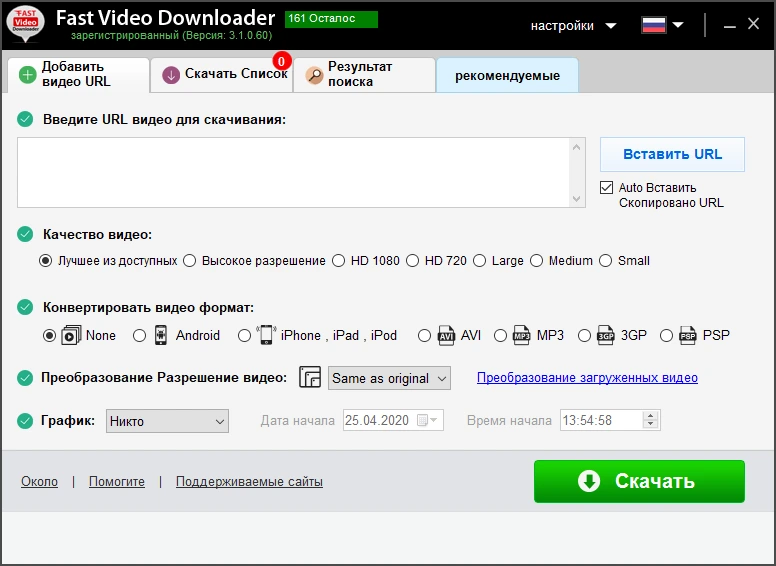This screenshot has height=566, width=776.
Task: Choose the HD 720 quality radio
Action: [413, 261]
